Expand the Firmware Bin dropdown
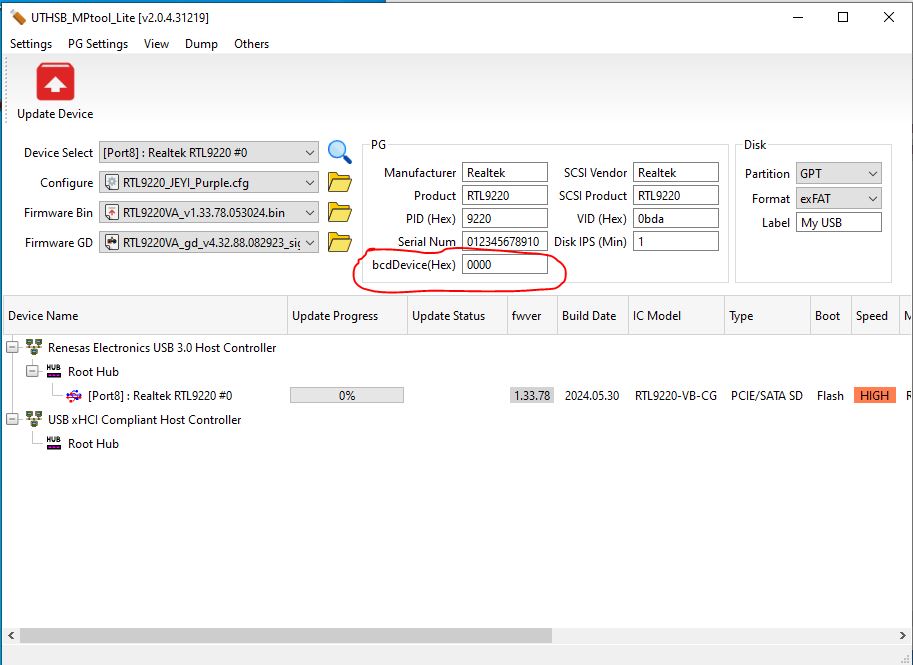 pyautogui.click(x=309, y=213)
